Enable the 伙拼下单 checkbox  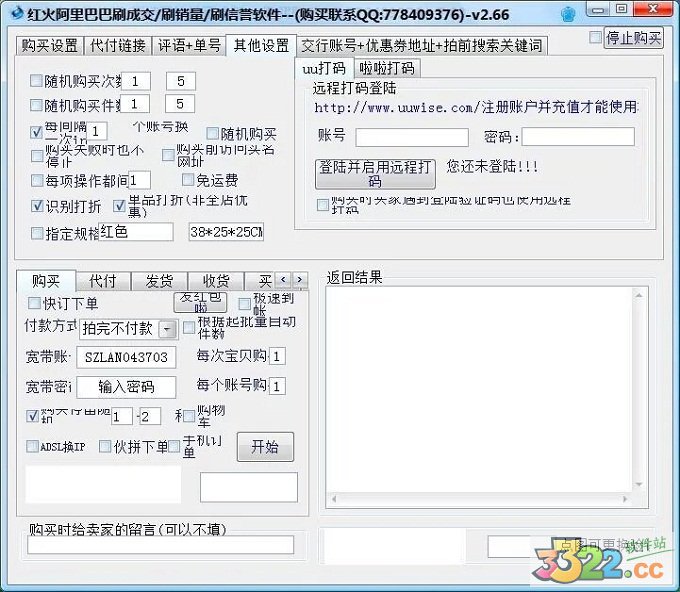pos(105,446)
